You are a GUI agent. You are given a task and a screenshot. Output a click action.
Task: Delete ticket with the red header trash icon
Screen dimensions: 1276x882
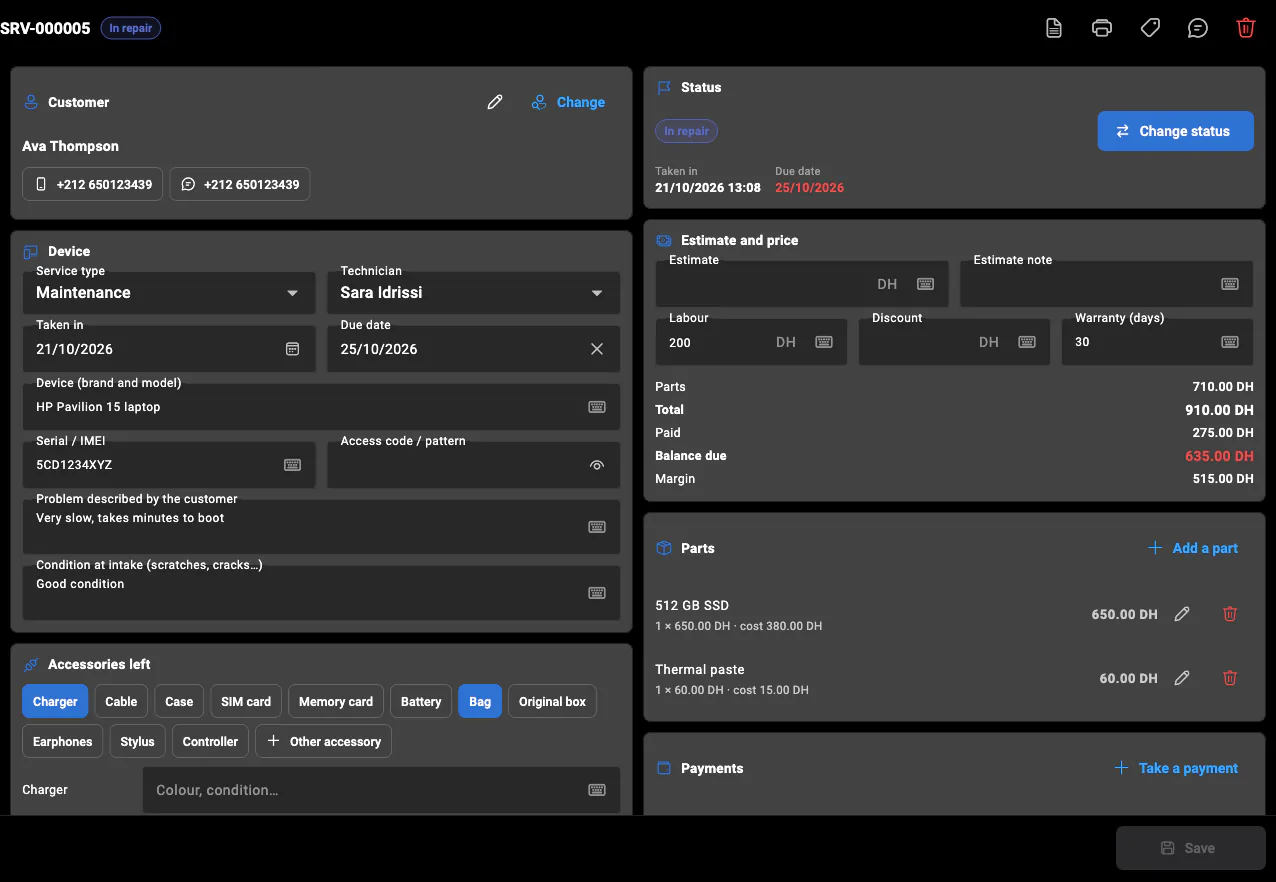(1246, 28)
